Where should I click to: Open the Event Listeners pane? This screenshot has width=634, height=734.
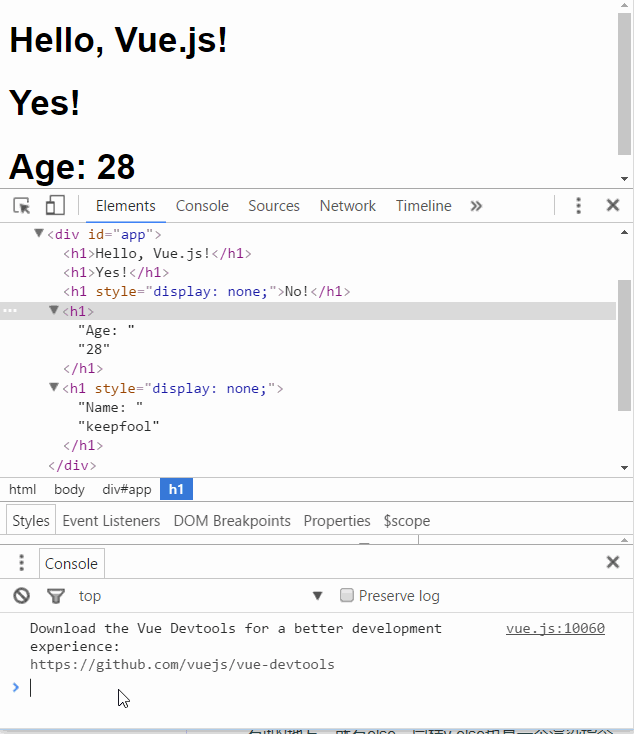pos(111,521)
